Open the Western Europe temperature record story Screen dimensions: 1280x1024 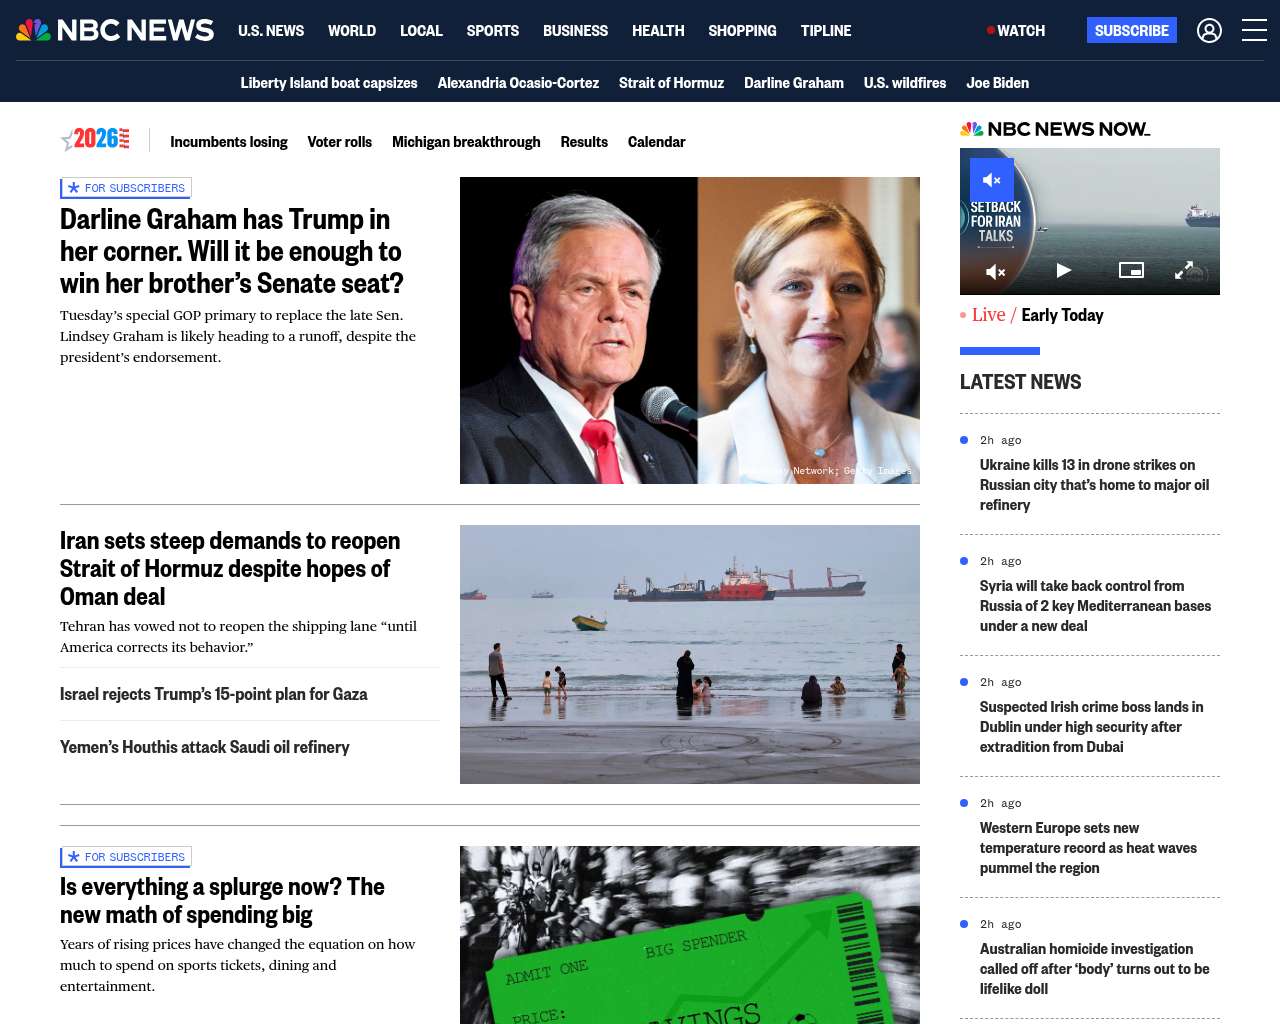[x=1088, y=848]
